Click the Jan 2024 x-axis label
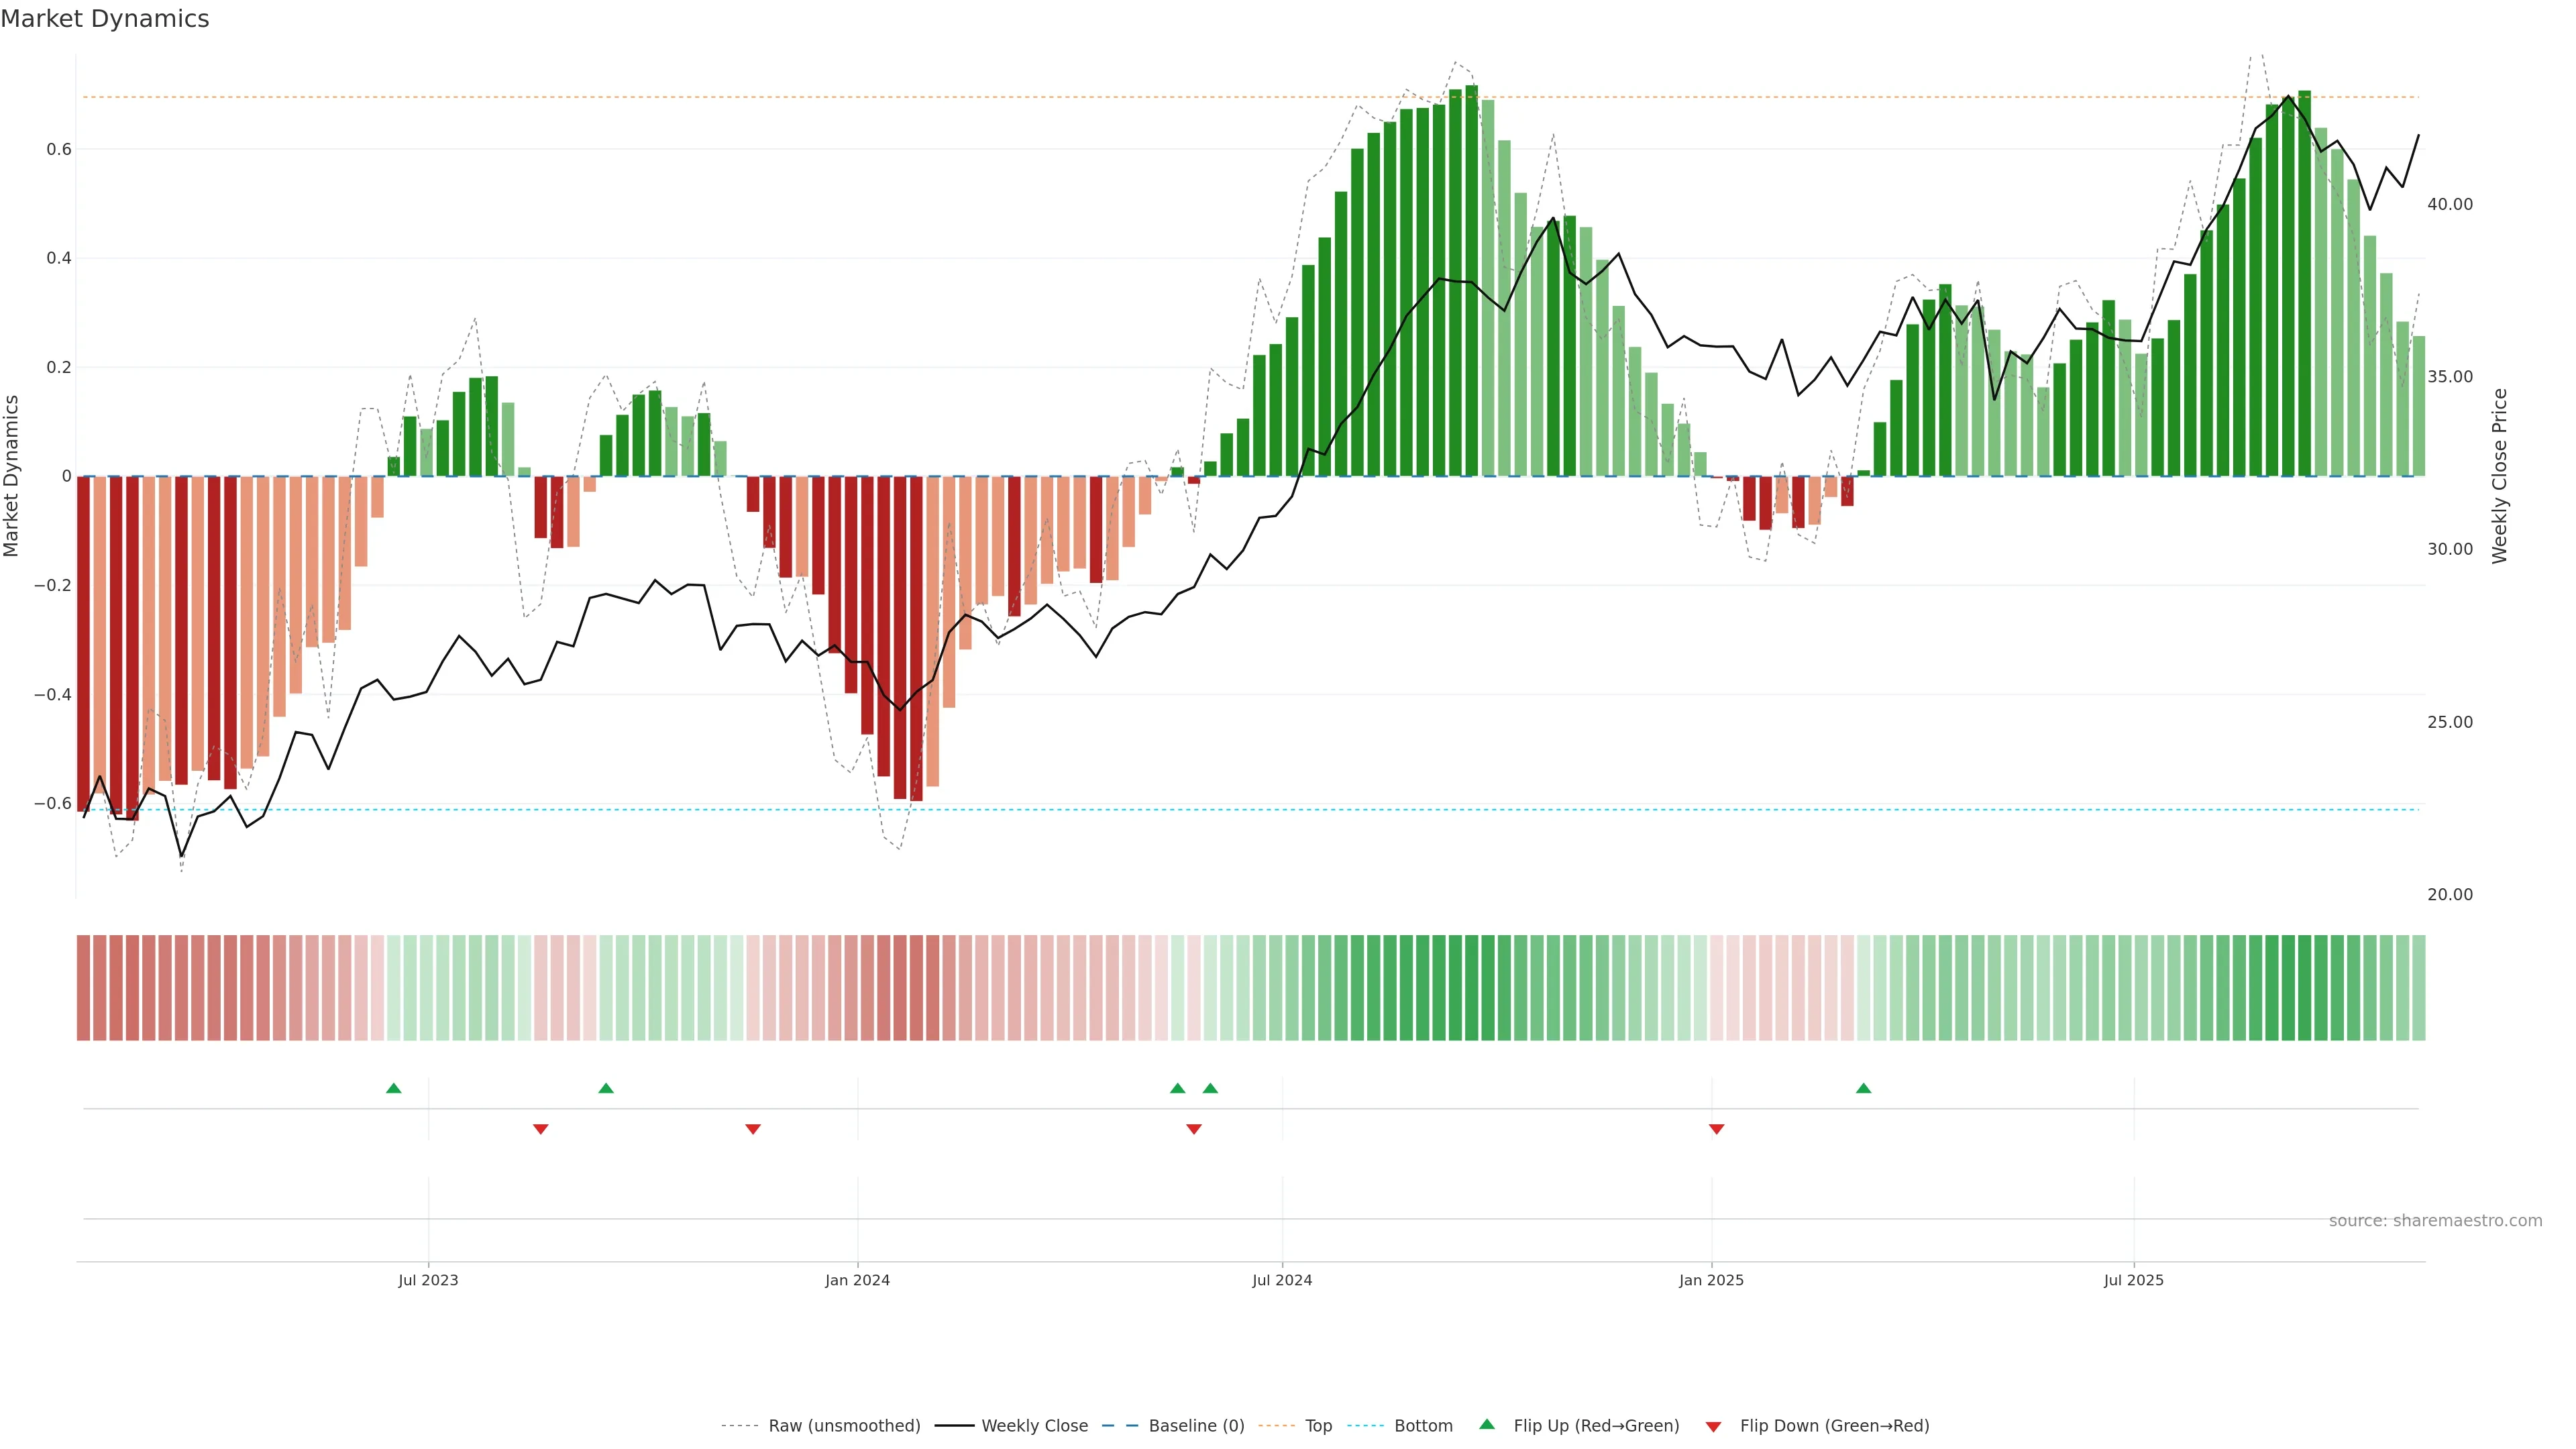Viewport: 2576px width, 1449px height. (x=857, y=1280)
